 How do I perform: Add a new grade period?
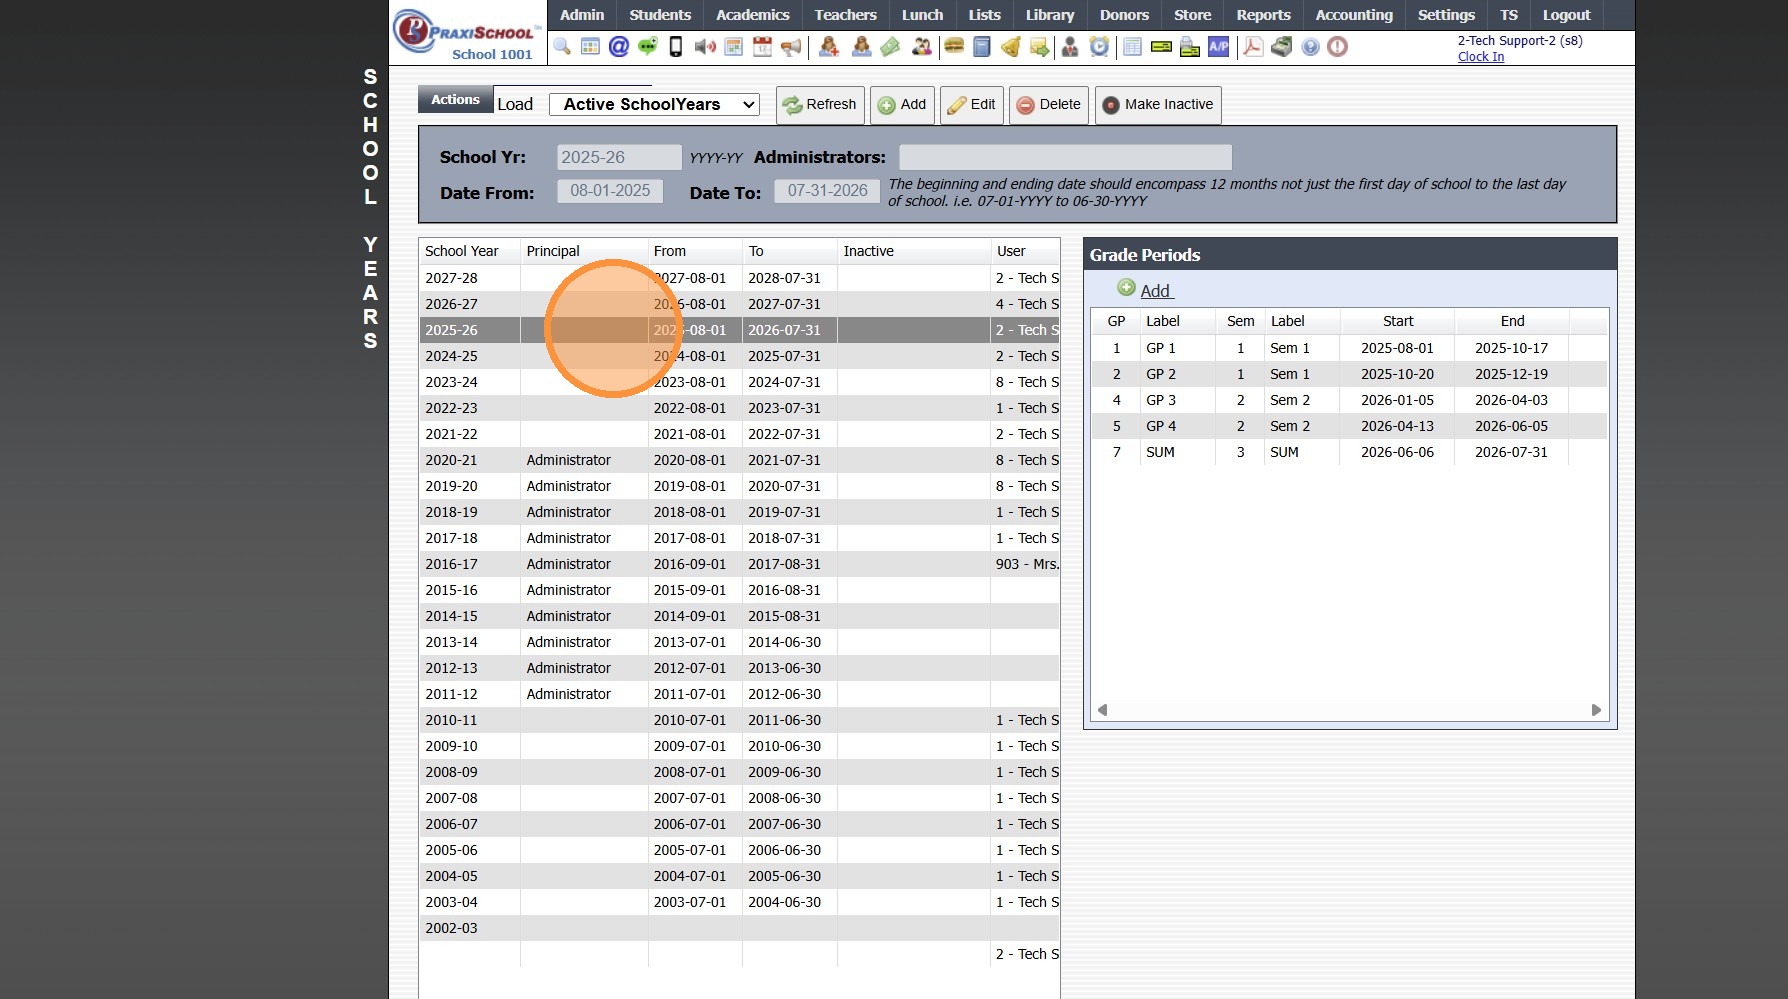coord(1154,291)
